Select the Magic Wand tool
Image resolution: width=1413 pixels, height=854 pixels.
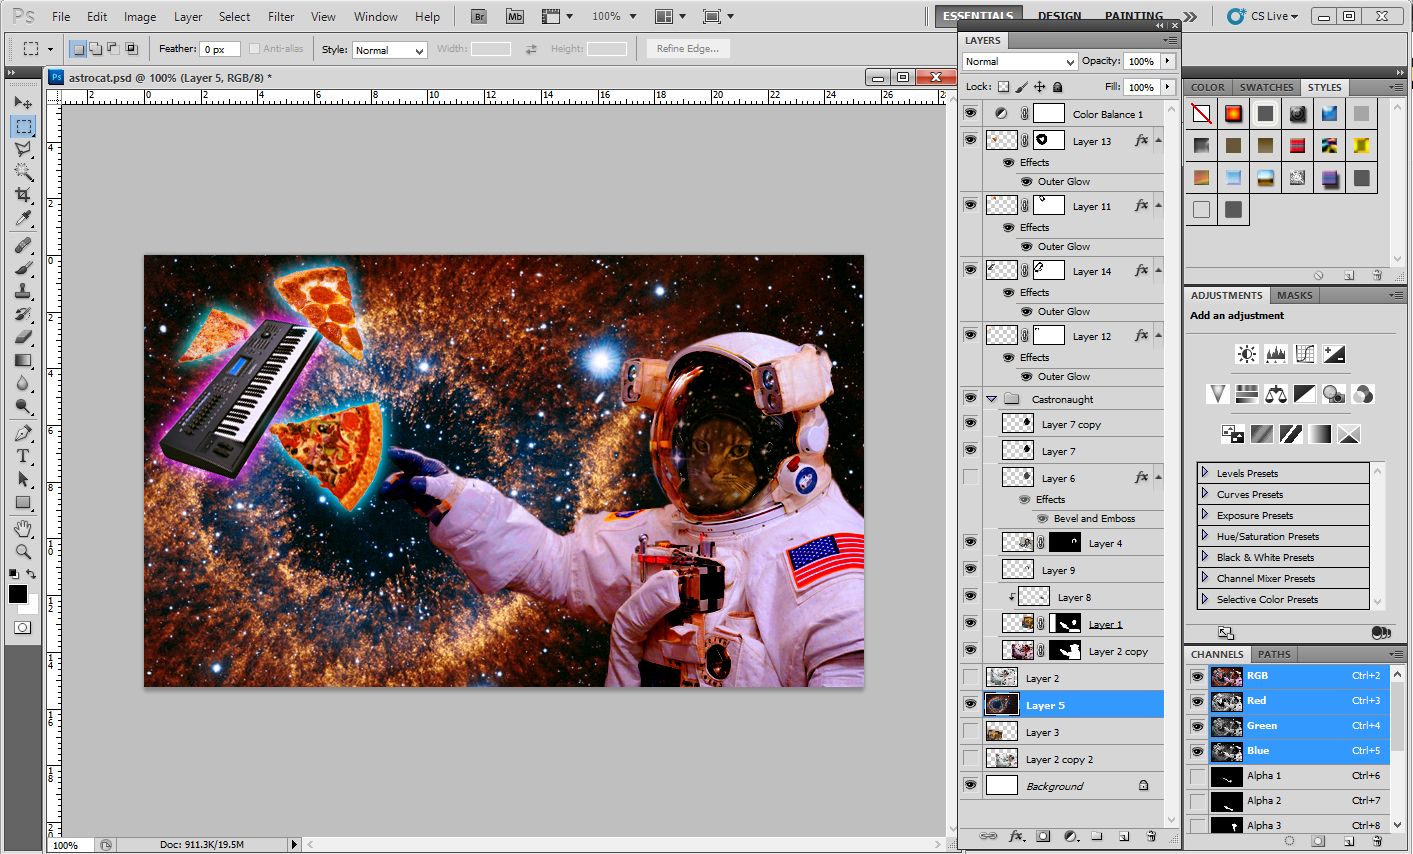[23, 172]
